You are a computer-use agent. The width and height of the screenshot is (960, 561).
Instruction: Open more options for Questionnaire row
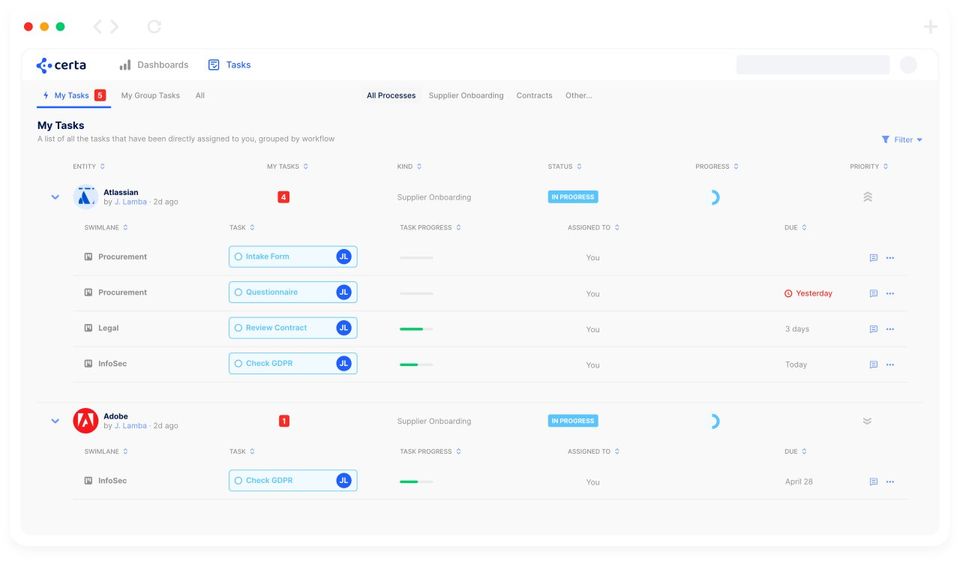(890, 293)
